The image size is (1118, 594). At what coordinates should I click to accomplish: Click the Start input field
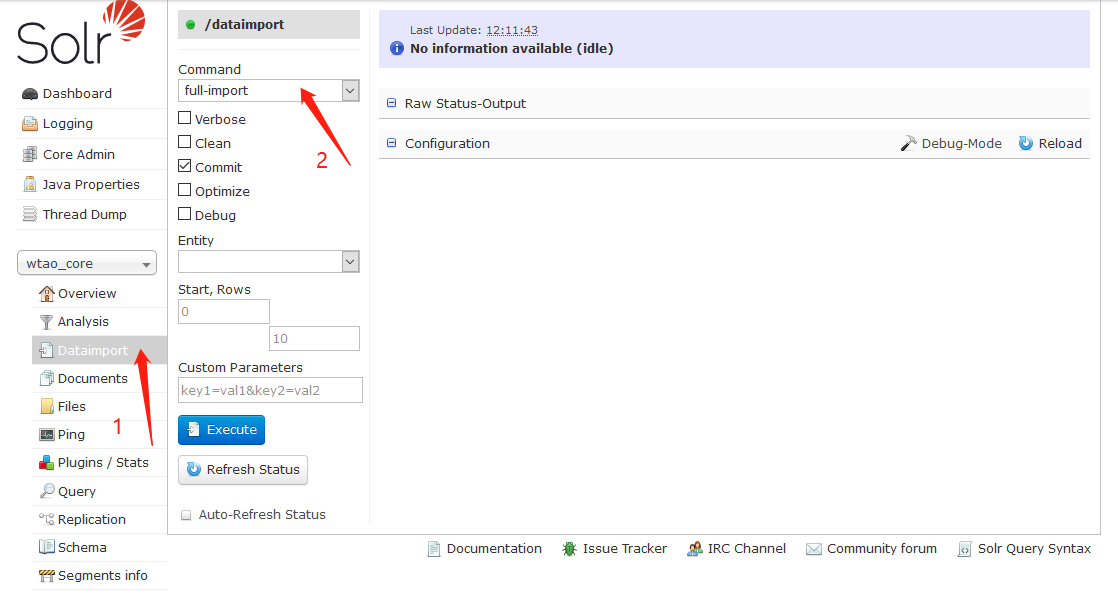[x=224, y=312]
